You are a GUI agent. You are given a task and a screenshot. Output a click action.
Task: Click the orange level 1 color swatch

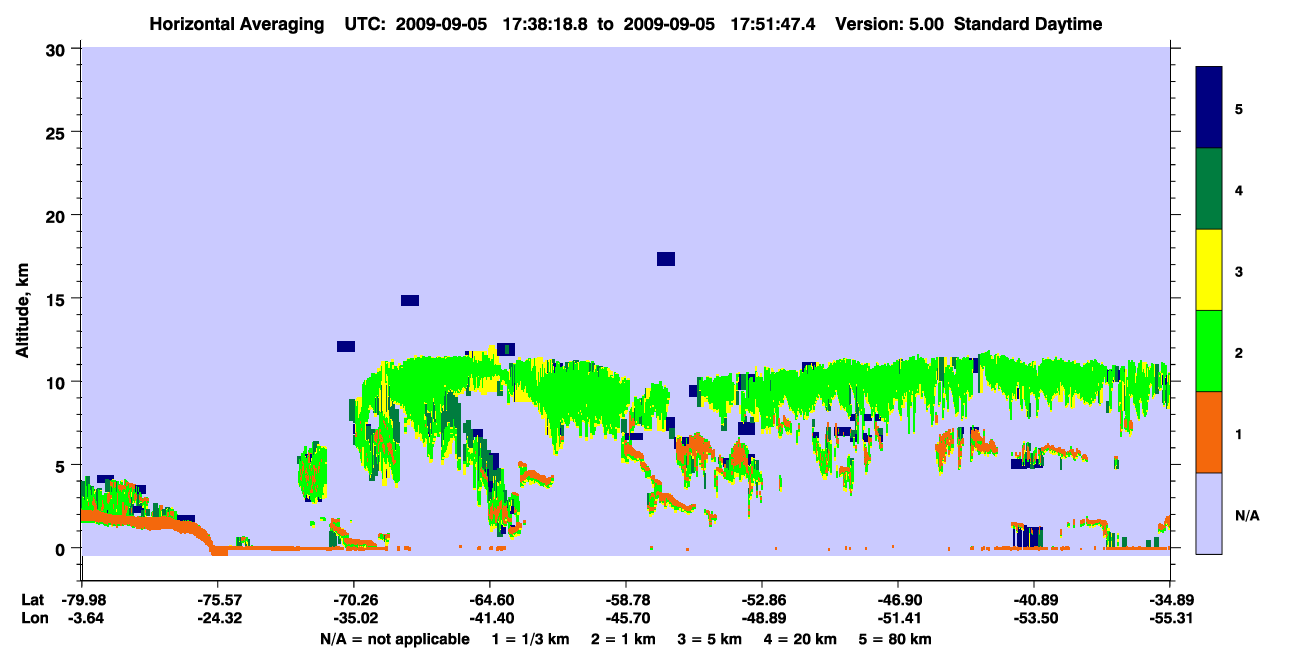pos(1209,432)
